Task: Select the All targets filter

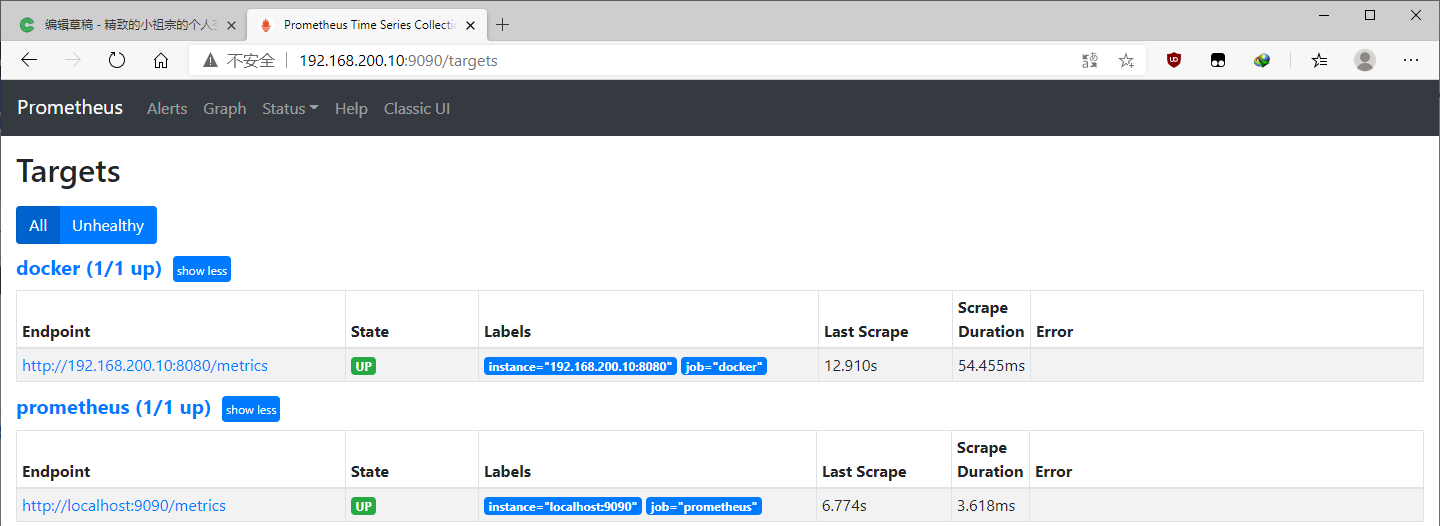Action: pyautogui.click(x=38, y=225)
